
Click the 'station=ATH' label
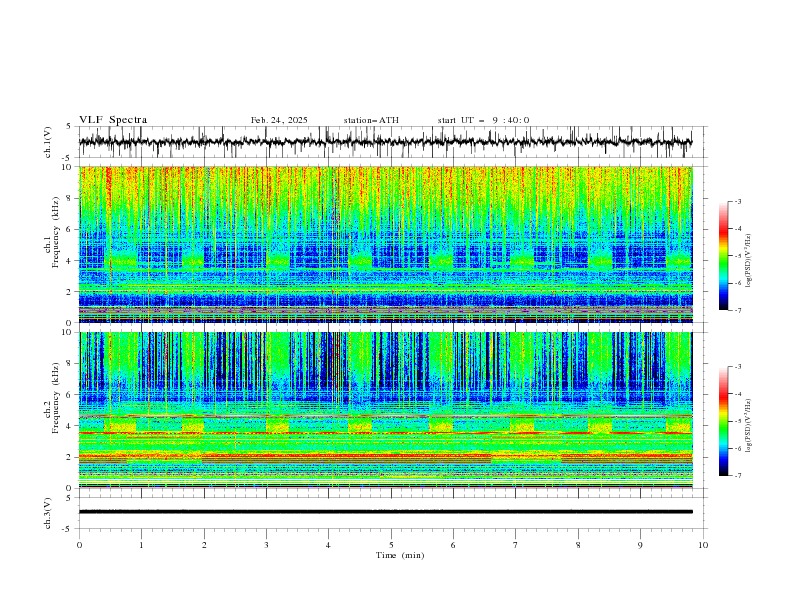tap(371, 120)
